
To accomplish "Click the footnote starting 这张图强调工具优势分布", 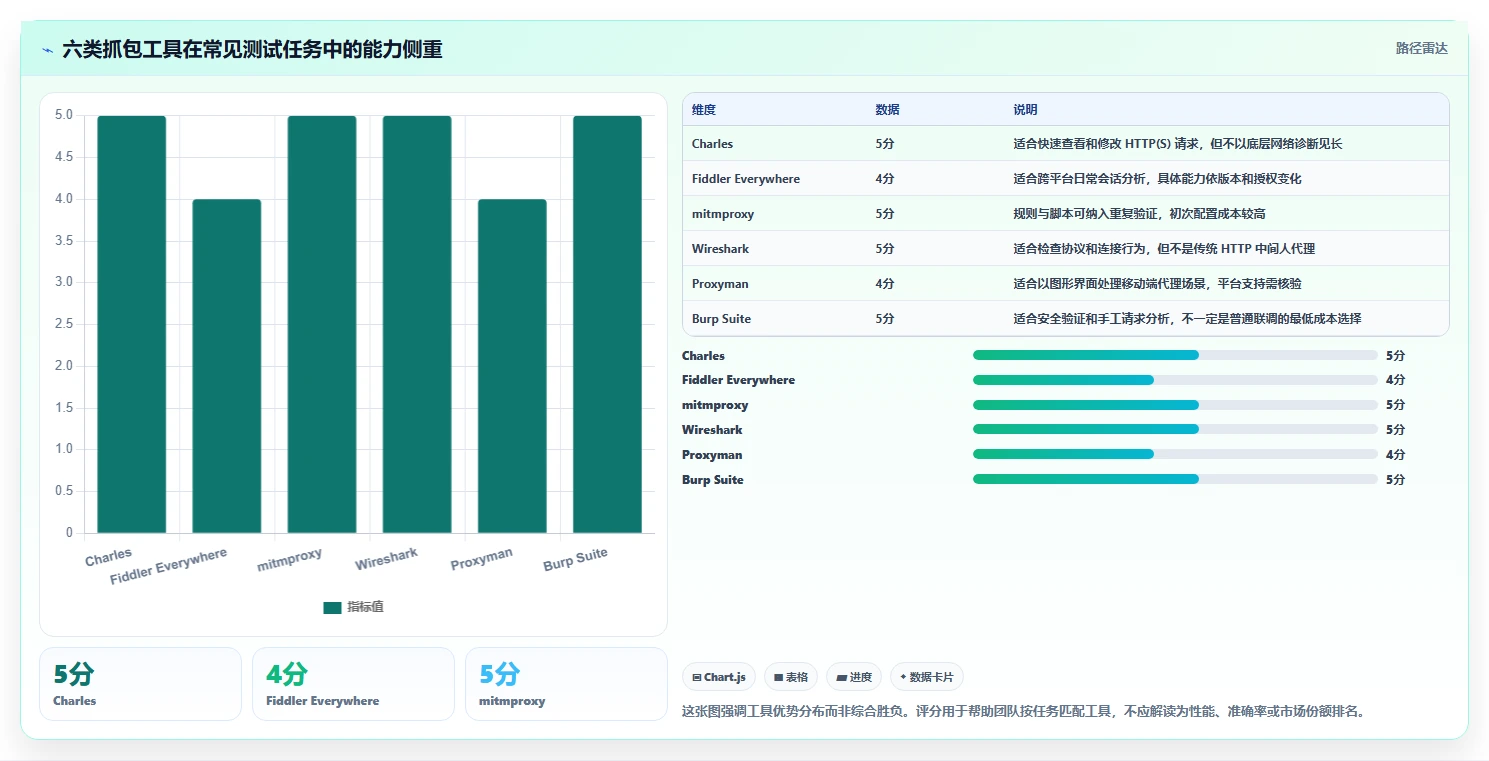I will (x=1023, y=712).
